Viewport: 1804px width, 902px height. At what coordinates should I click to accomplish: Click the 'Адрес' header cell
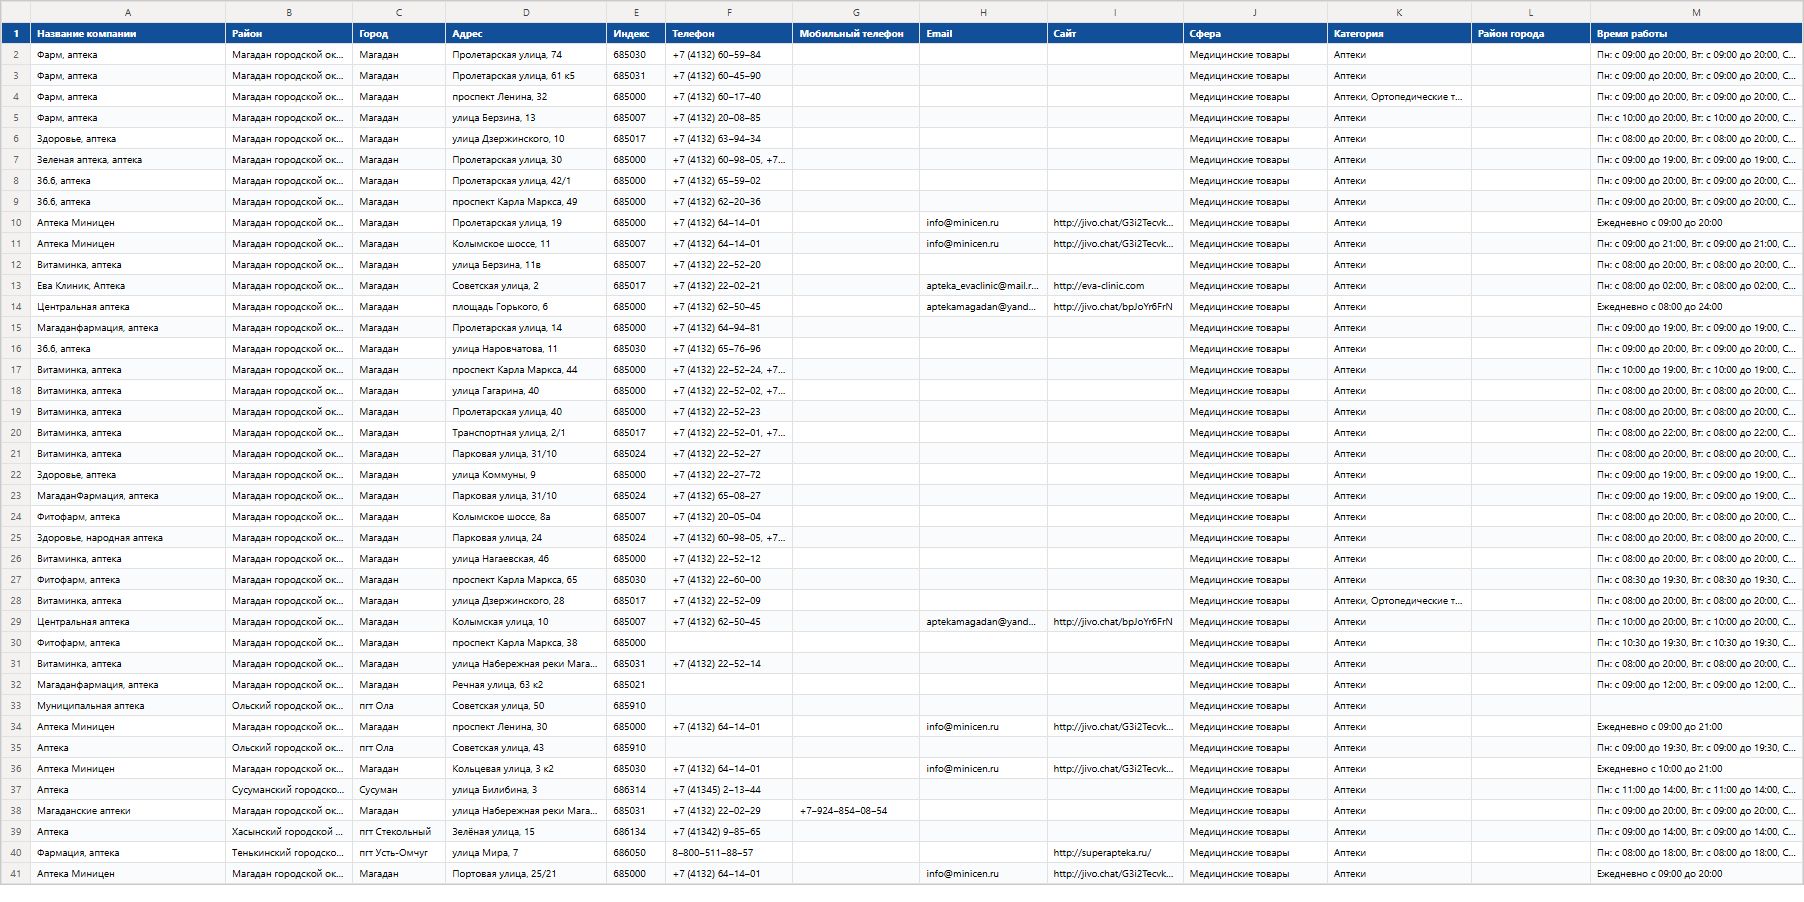click(x=526, y=34)
